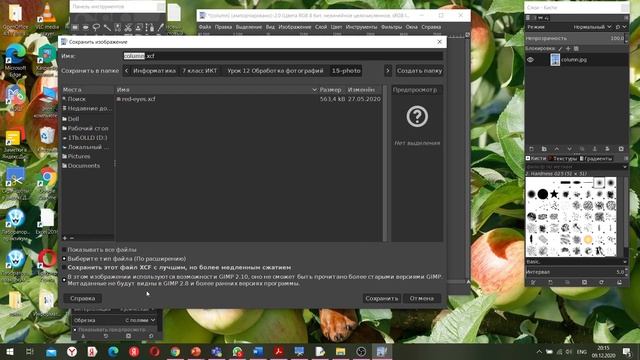The height and width of the screenshot is (360, 640).
Task: Open the Image (Изображение) menu
Action: coord(294,27)
